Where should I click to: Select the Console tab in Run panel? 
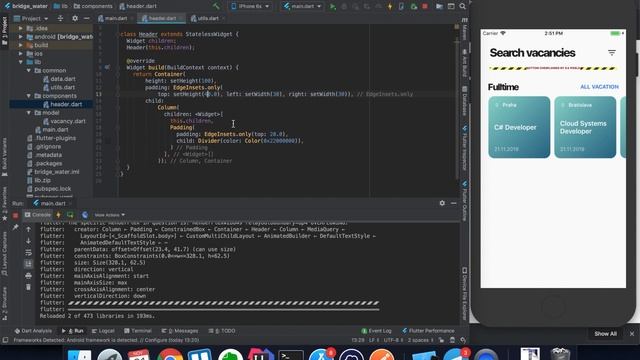click(38, 215)
